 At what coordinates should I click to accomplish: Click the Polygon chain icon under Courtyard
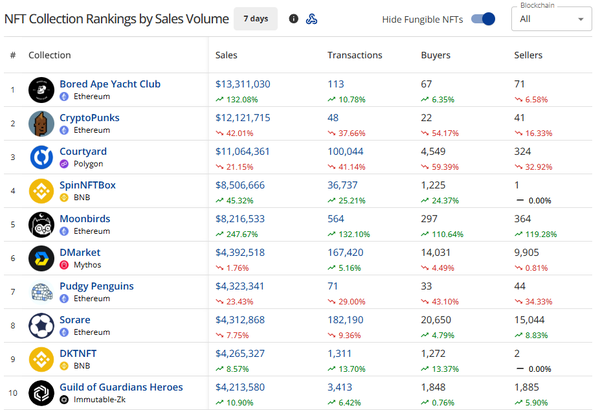point(64,164)
